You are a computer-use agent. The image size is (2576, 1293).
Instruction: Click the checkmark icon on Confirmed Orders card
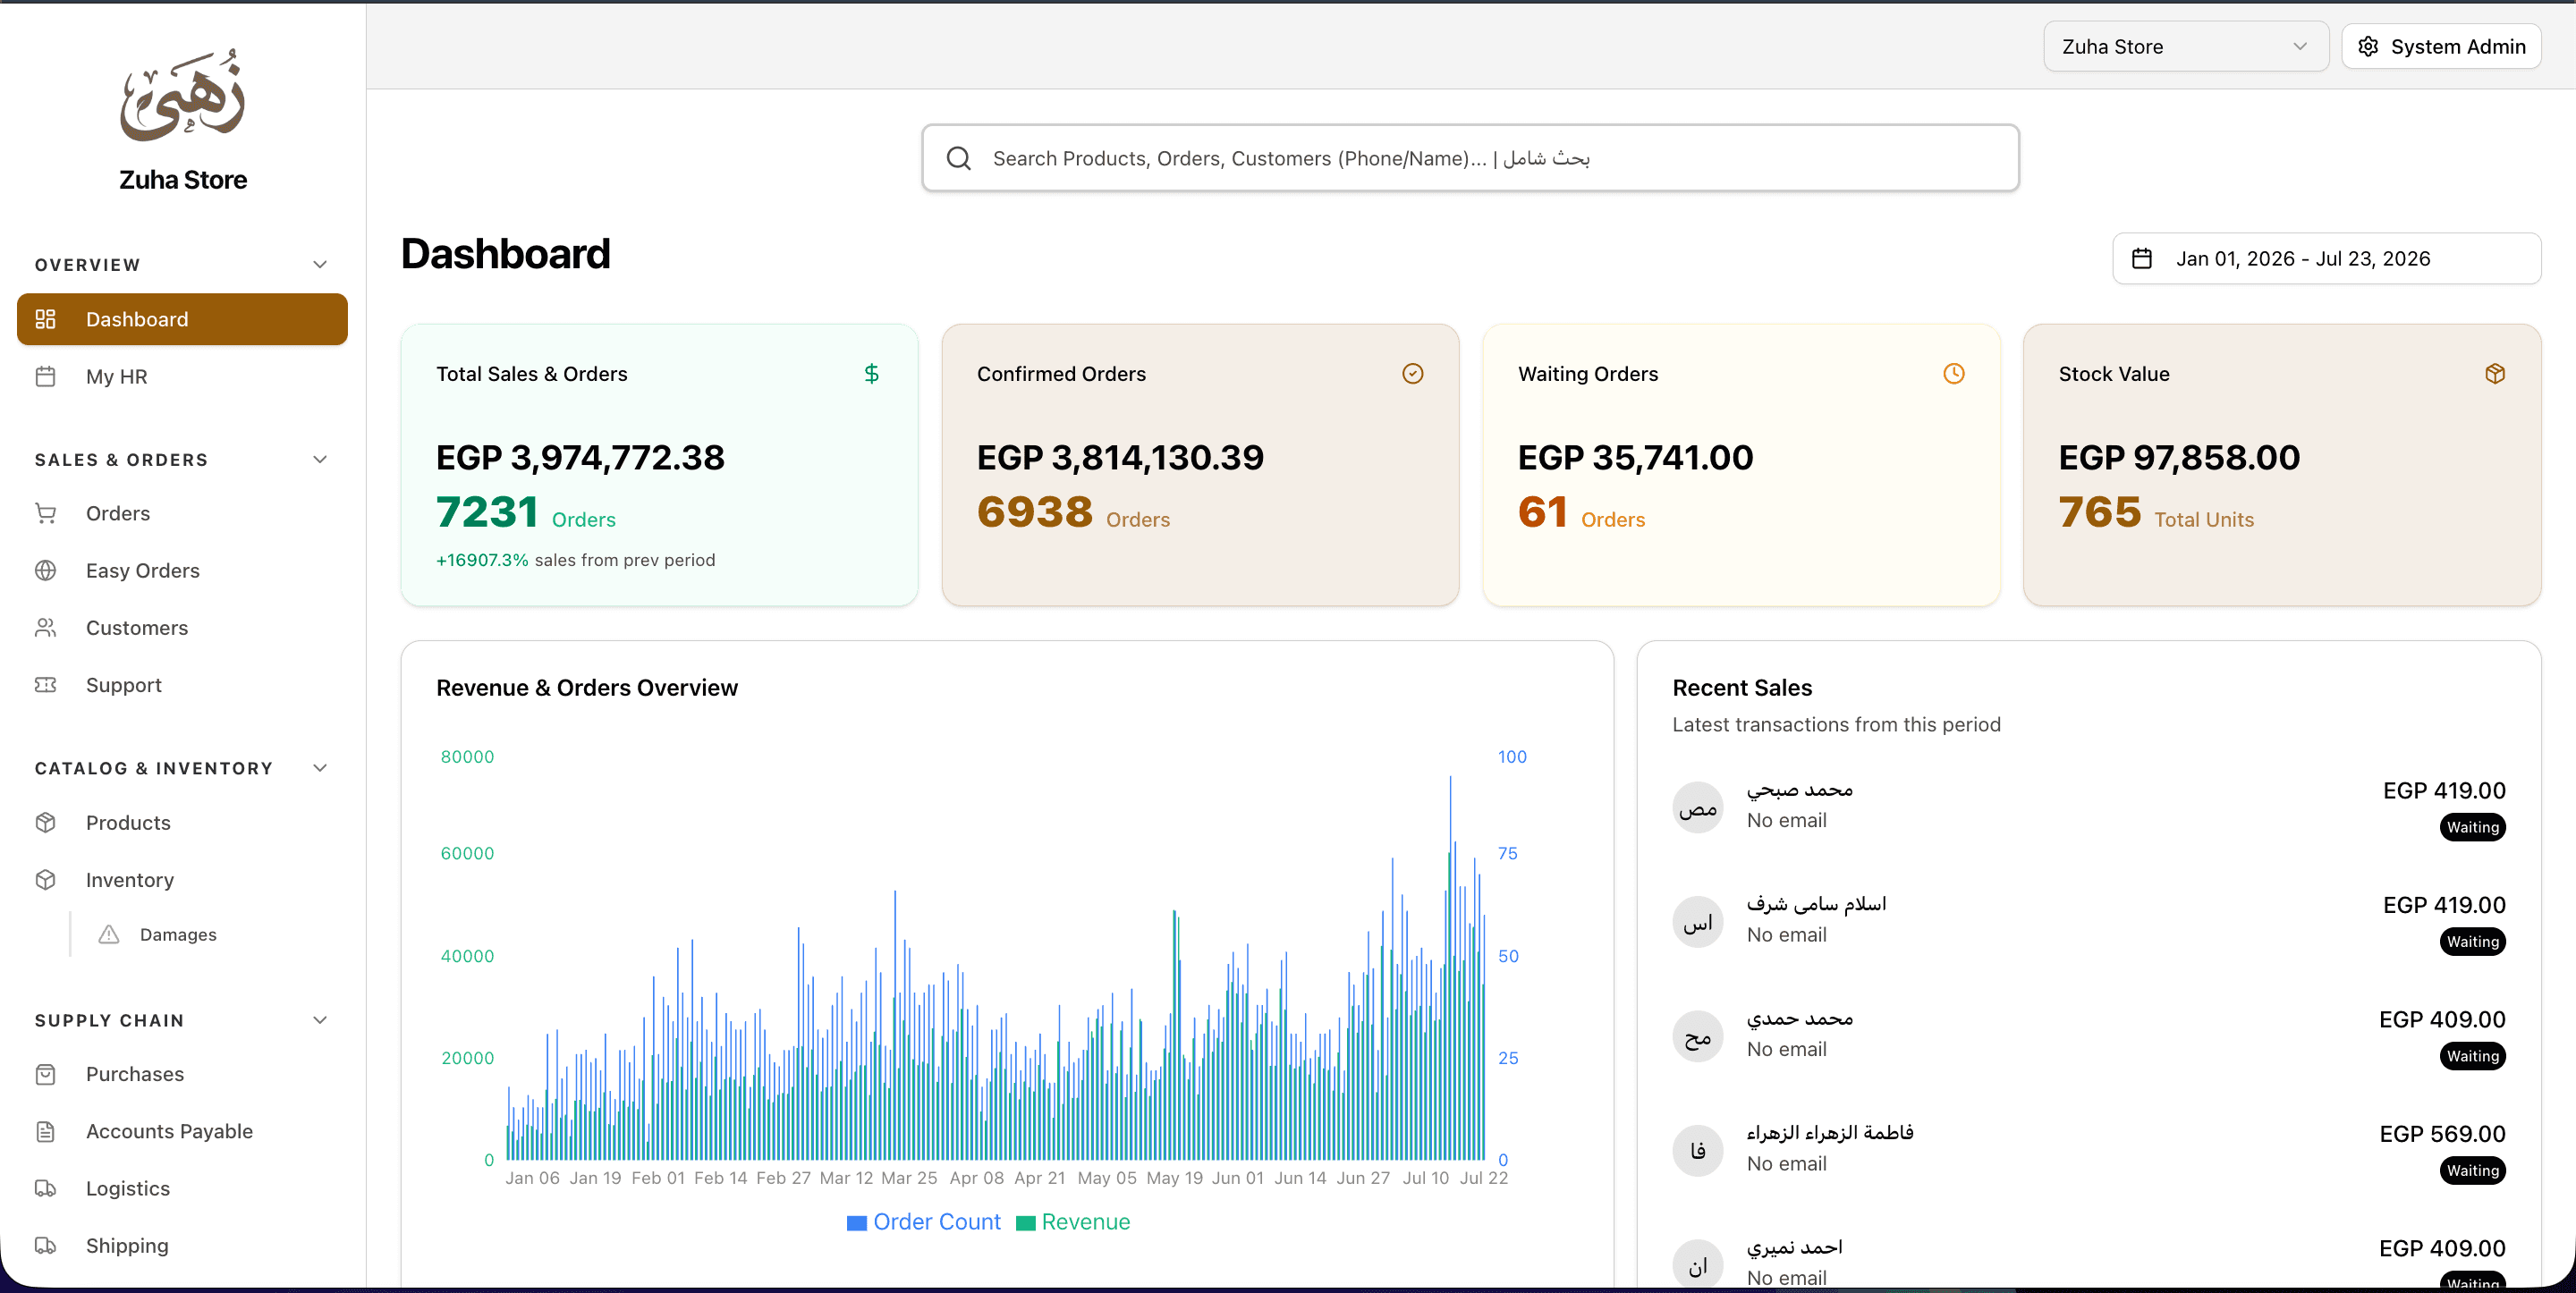tap(1412, 373)
